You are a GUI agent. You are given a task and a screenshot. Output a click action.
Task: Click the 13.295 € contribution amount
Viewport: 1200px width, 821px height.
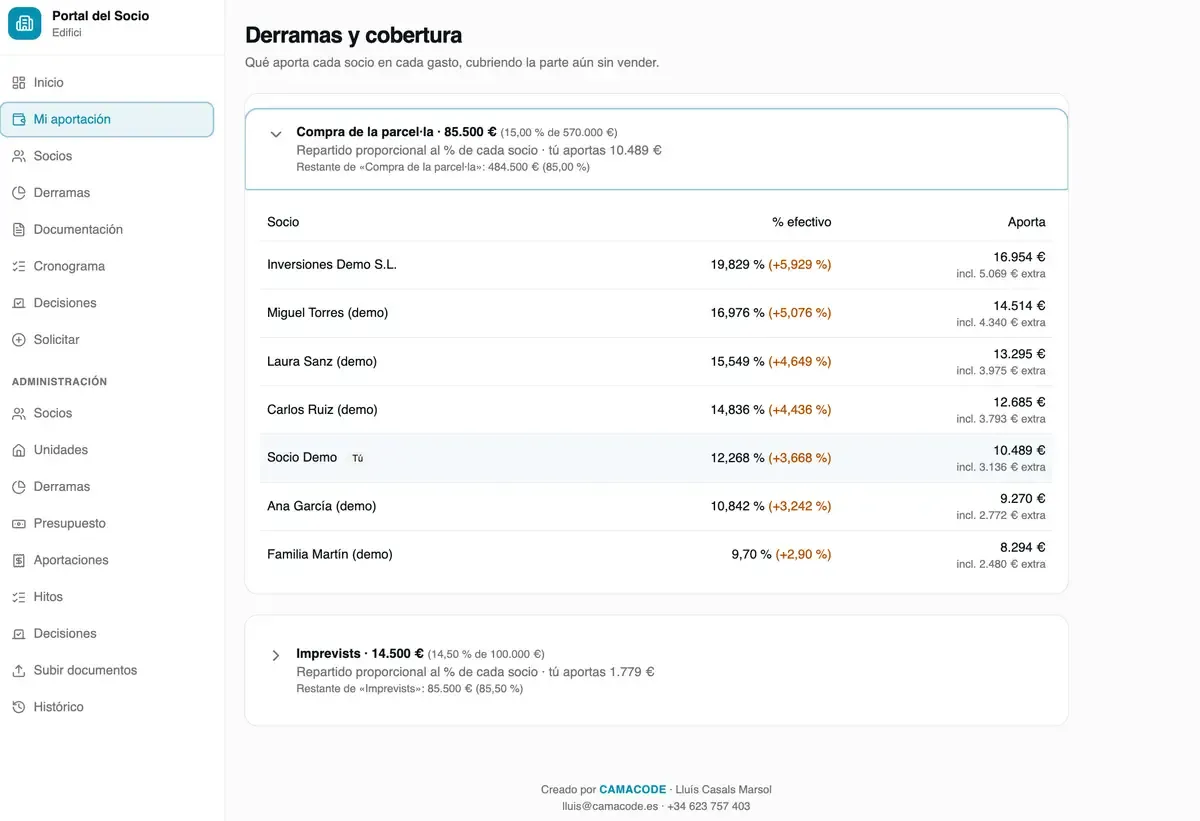coord(1019,354)
